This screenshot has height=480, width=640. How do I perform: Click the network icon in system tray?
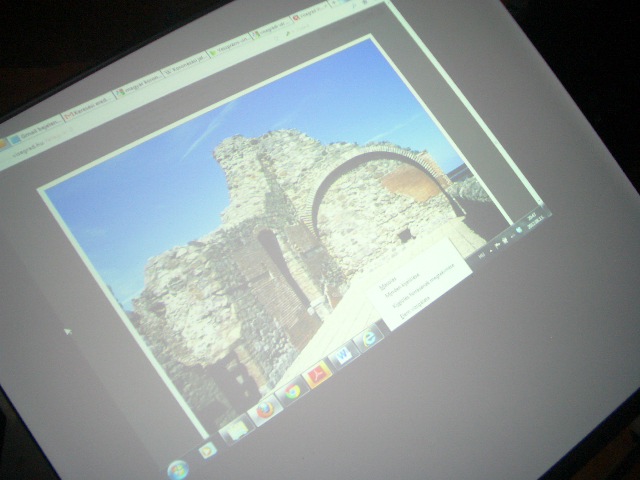[x=514, y=235]
